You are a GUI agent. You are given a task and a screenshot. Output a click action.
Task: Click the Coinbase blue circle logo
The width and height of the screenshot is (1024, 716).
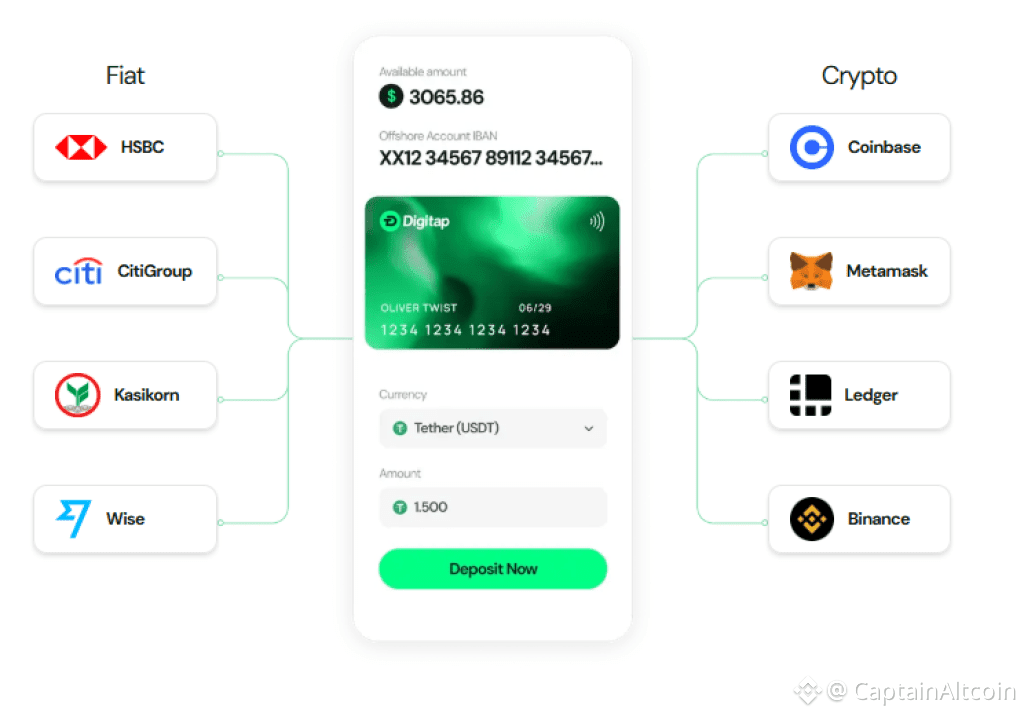tap(812, 148)
